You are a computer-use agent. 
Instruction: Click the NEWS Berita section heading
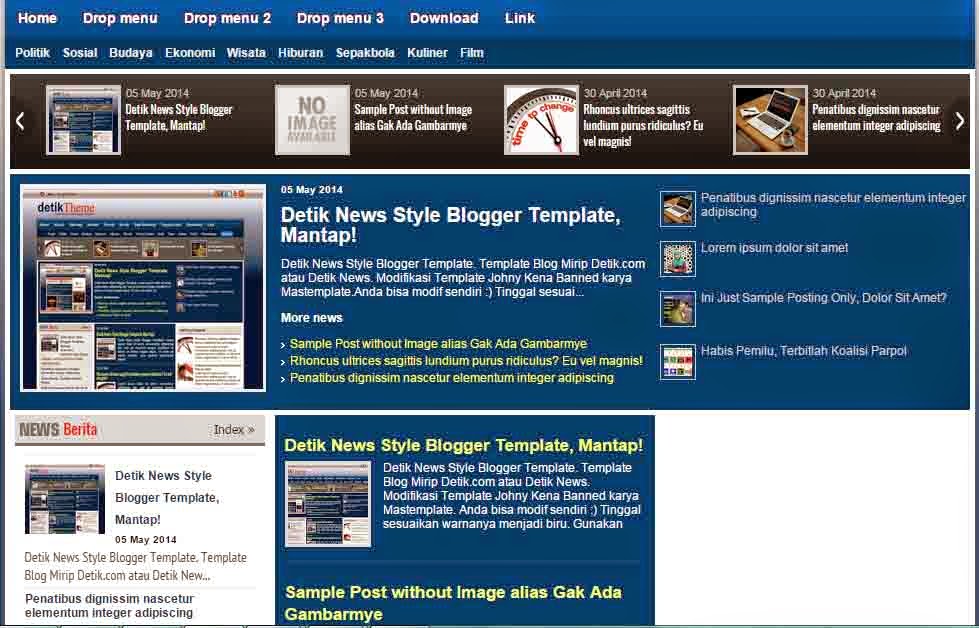pos(58,429)
